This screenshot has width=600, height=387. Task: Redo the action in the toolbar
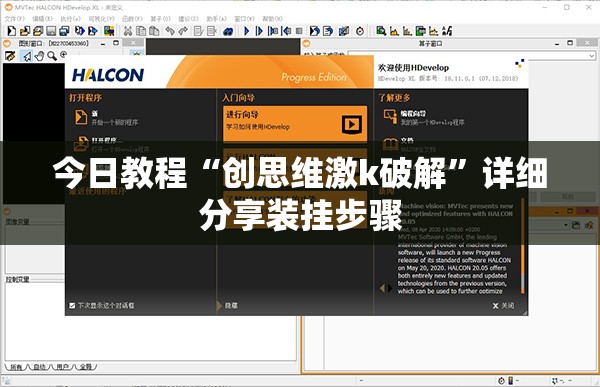pos(183,31)
